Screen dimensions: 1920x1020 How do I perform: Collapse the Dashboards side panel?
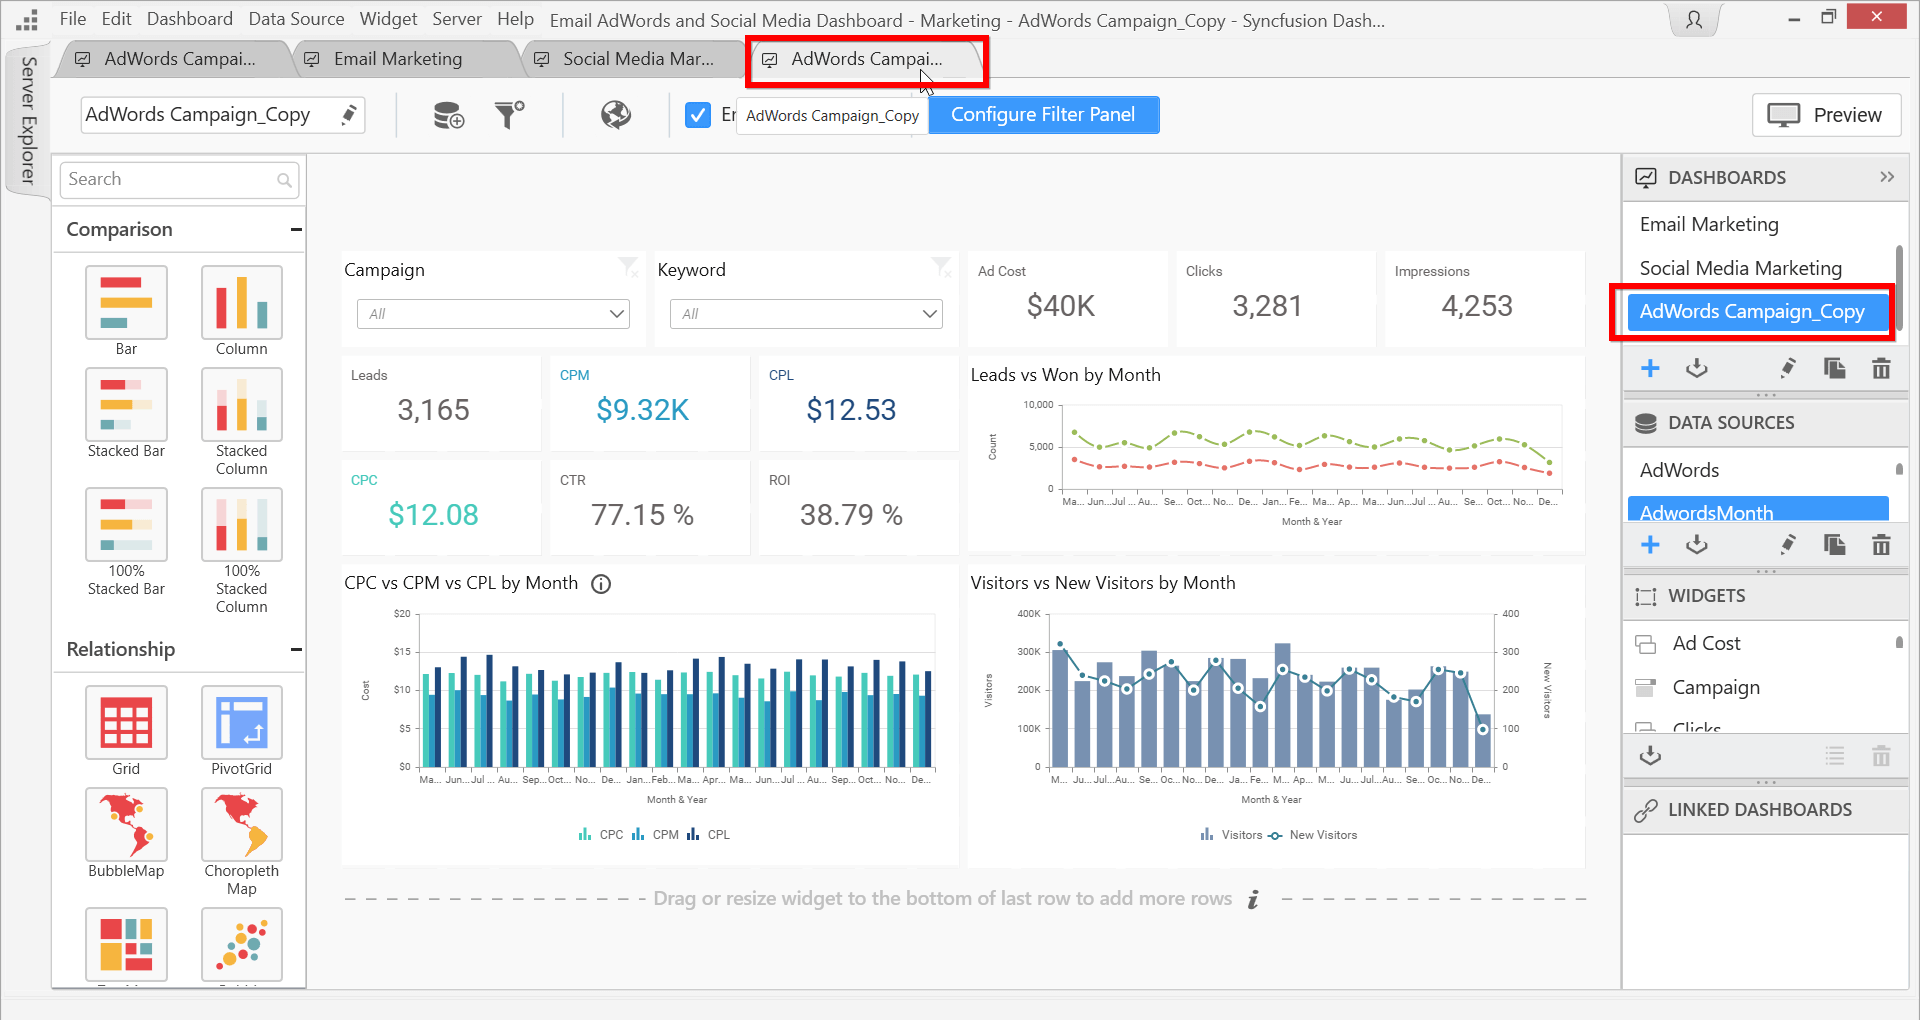pos(1886,177)
